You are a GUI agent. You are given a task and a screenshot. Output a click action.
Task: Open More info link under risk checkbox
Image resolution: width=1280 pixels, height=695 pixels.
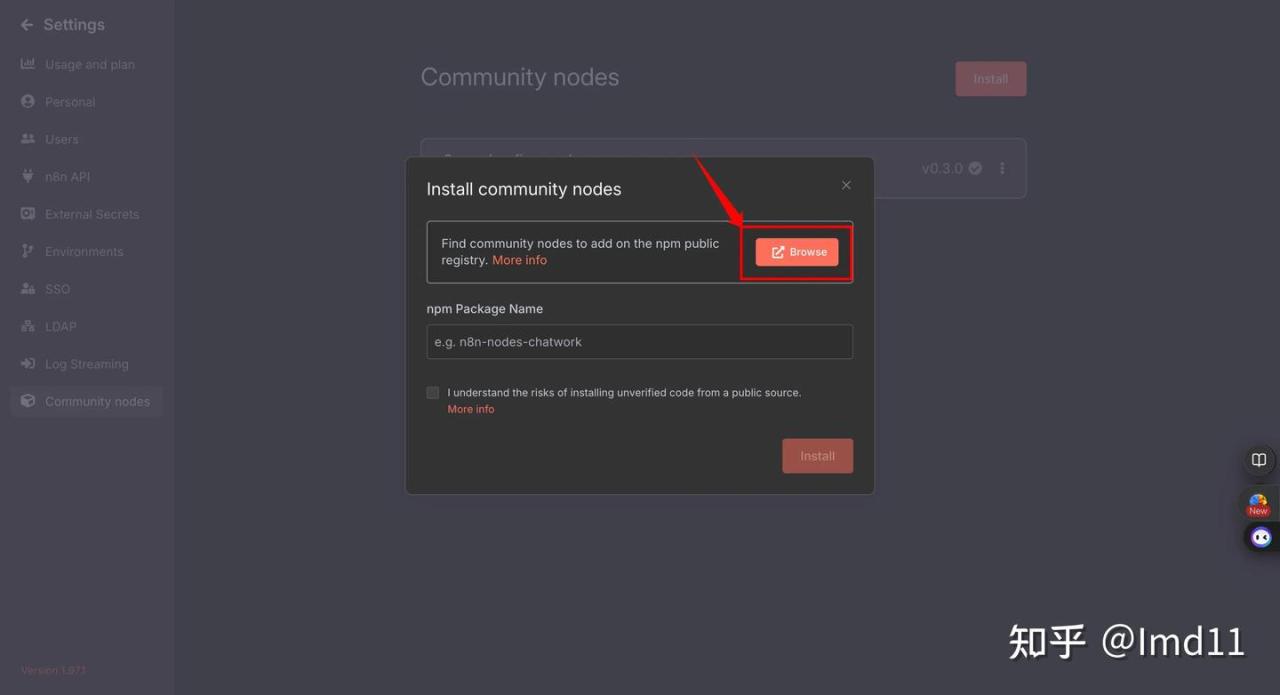click(x=470, y=409)
